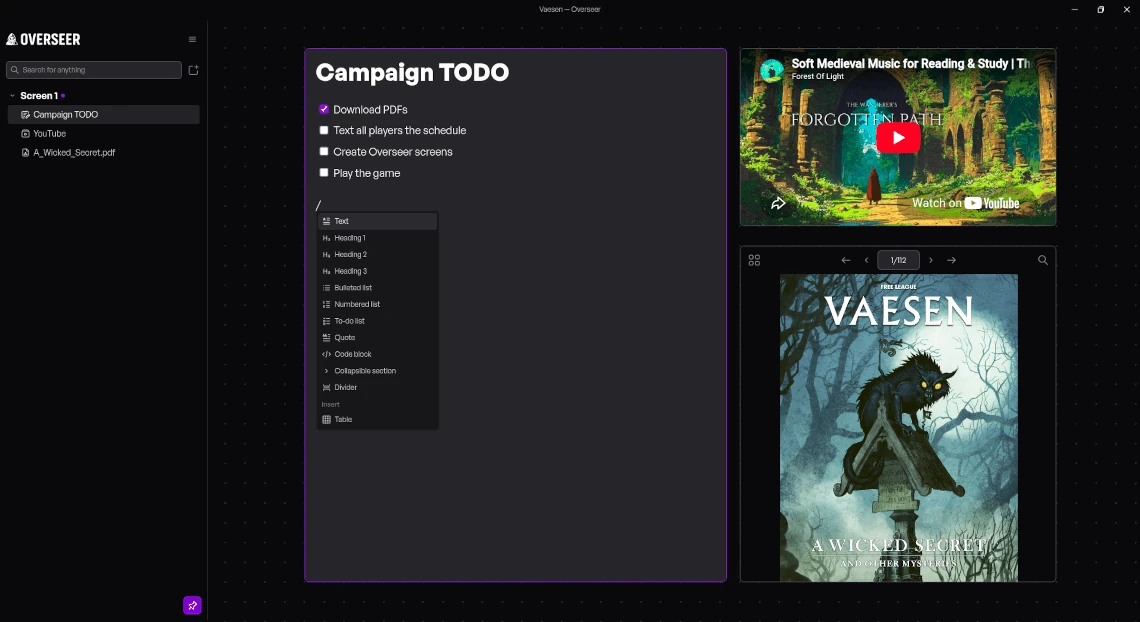Check Create Overseer screens item

324,151
